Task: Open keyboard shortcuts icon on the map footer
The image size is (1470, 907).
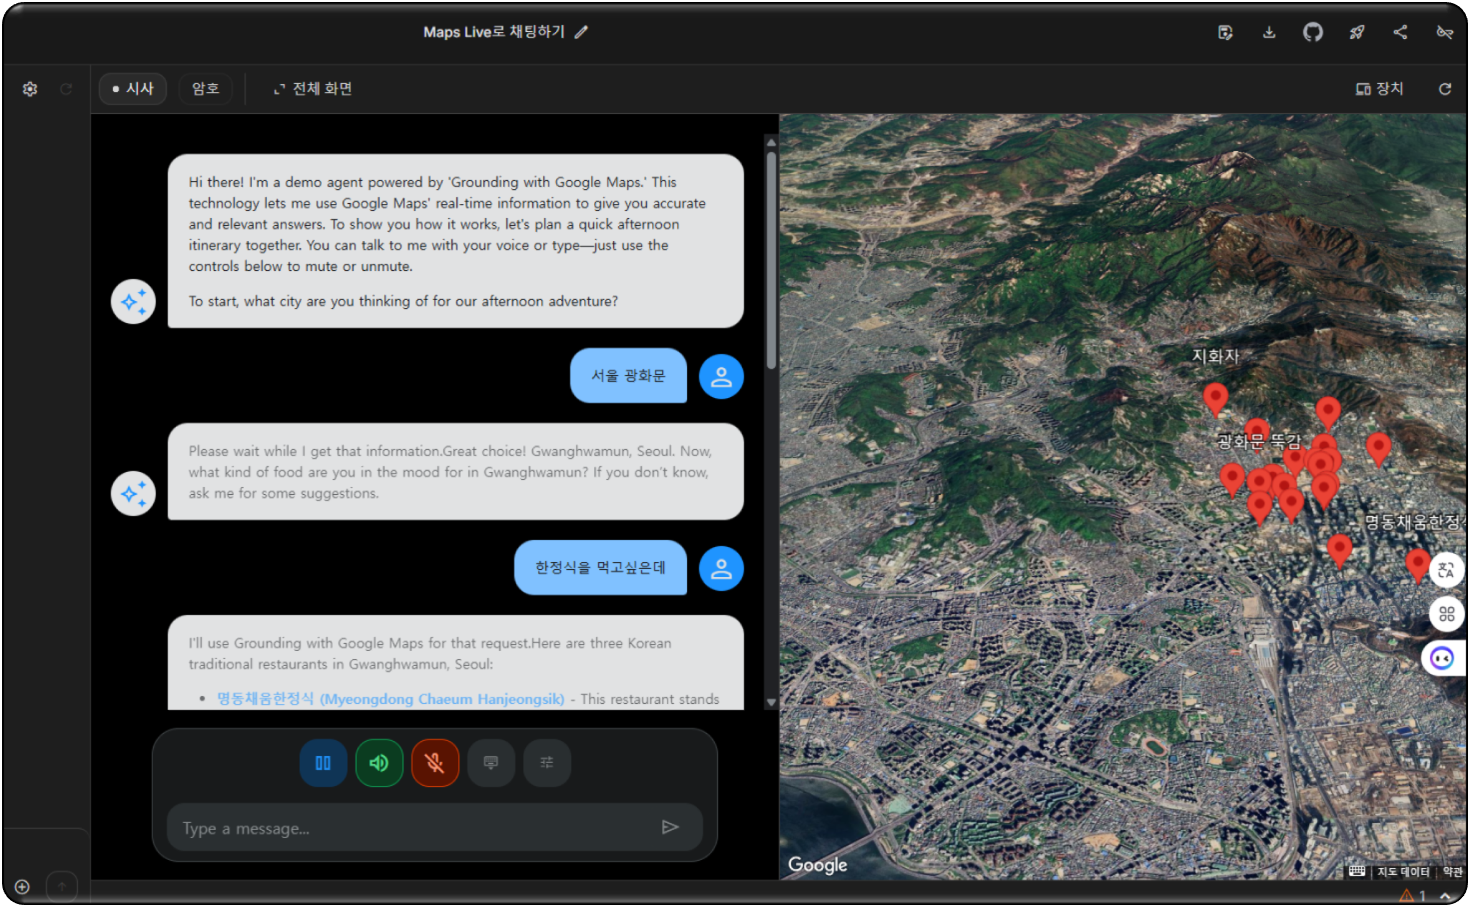Action: click(x=1356, y=871)
